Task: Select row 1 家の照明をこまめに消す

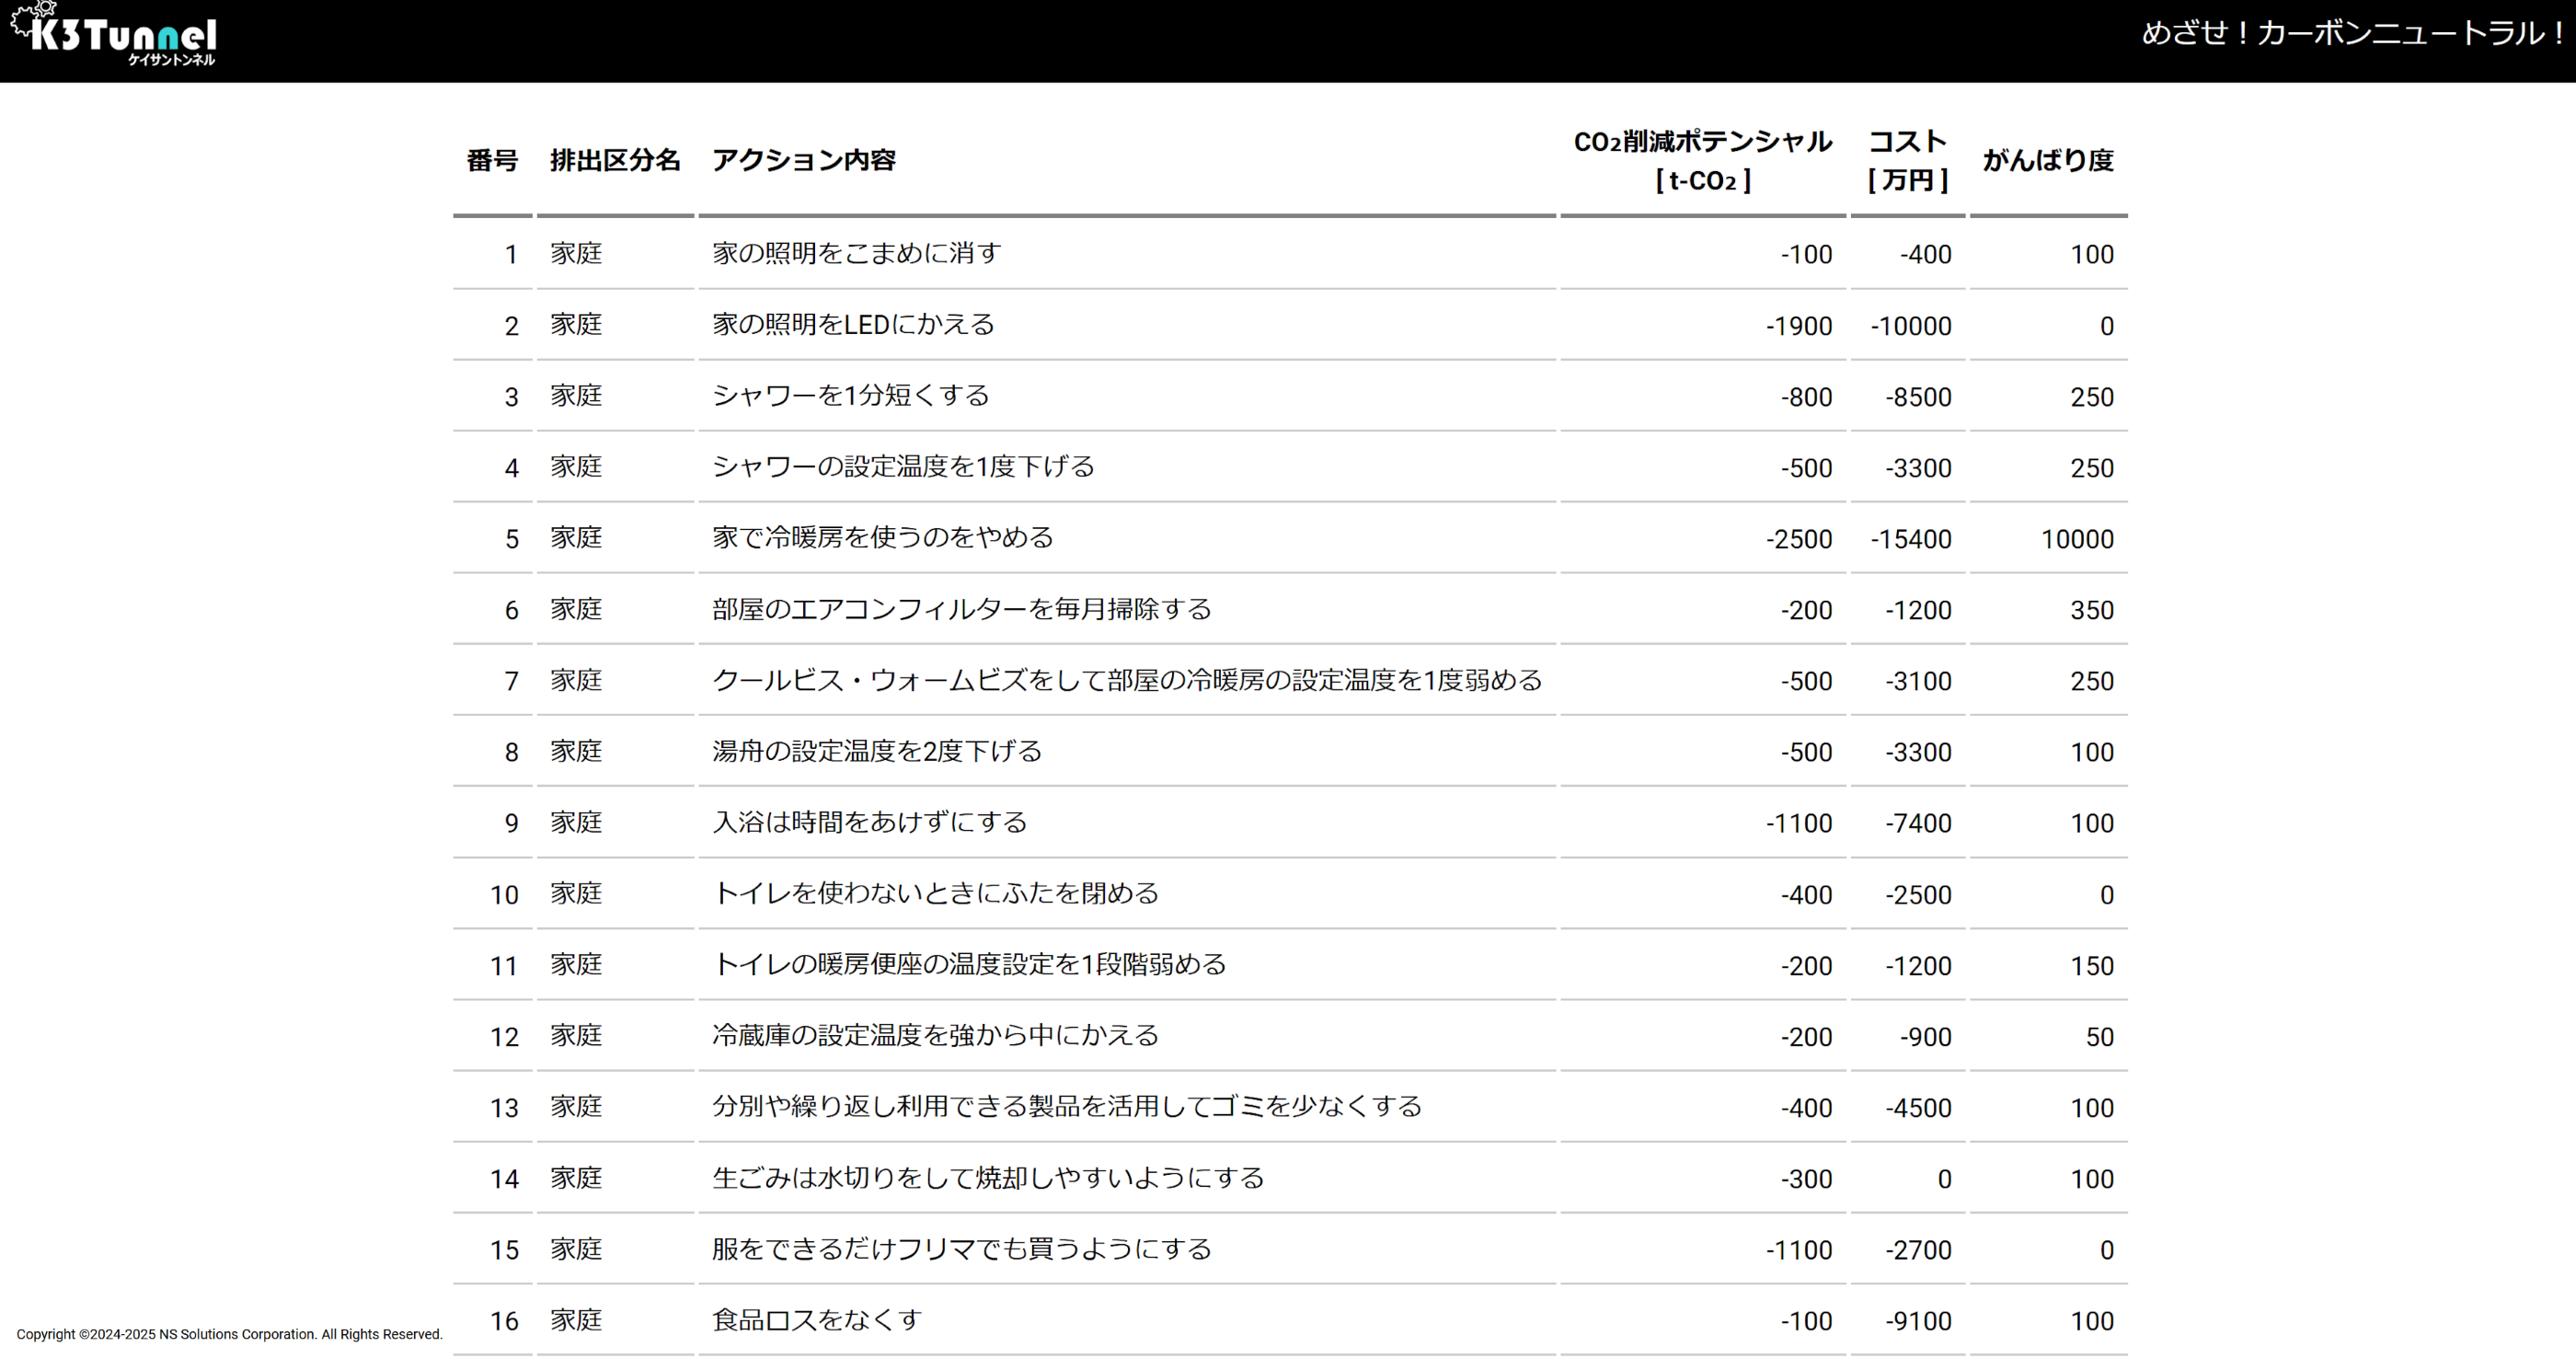Action: 856,254
